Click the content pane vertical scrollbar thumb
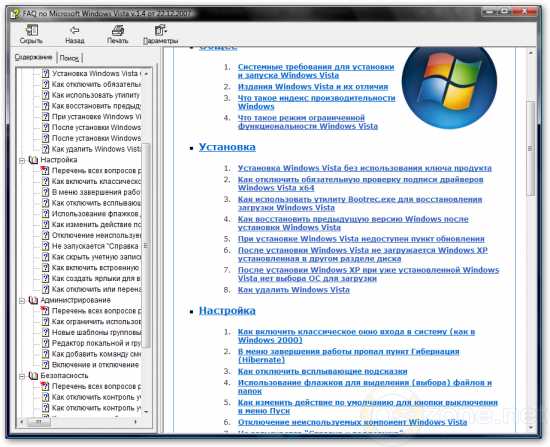 (x=531, y=149)
